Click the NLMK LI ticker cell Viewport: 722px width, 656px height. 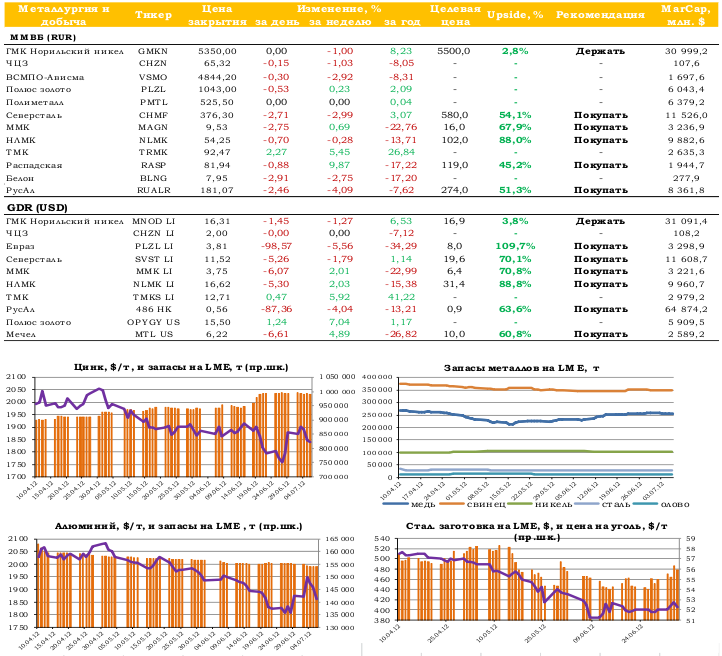153,284
